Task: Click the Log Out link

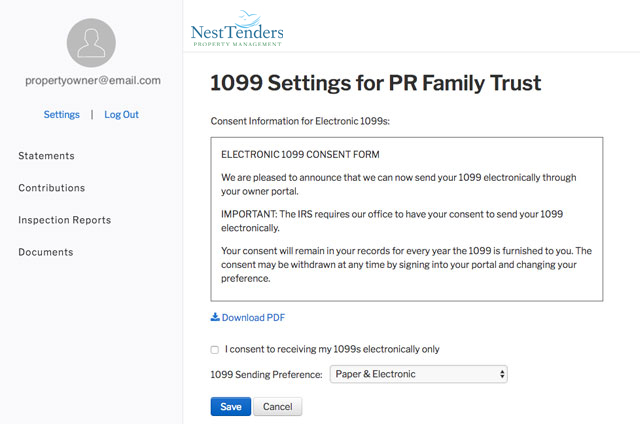Action: pyautogui.click(x=121, y=114)
